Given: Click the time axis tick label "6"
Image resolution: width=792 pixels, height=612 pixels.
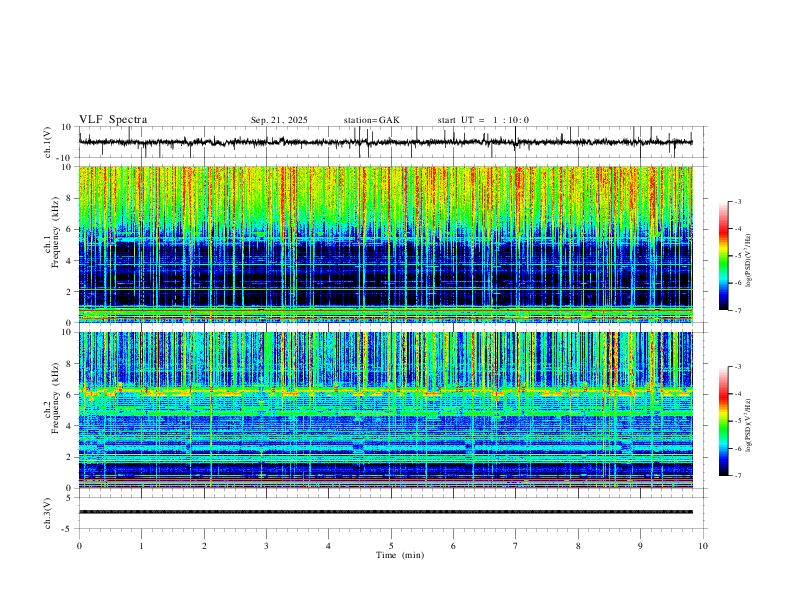Looking at the screenshot, I should click(453, 546).
